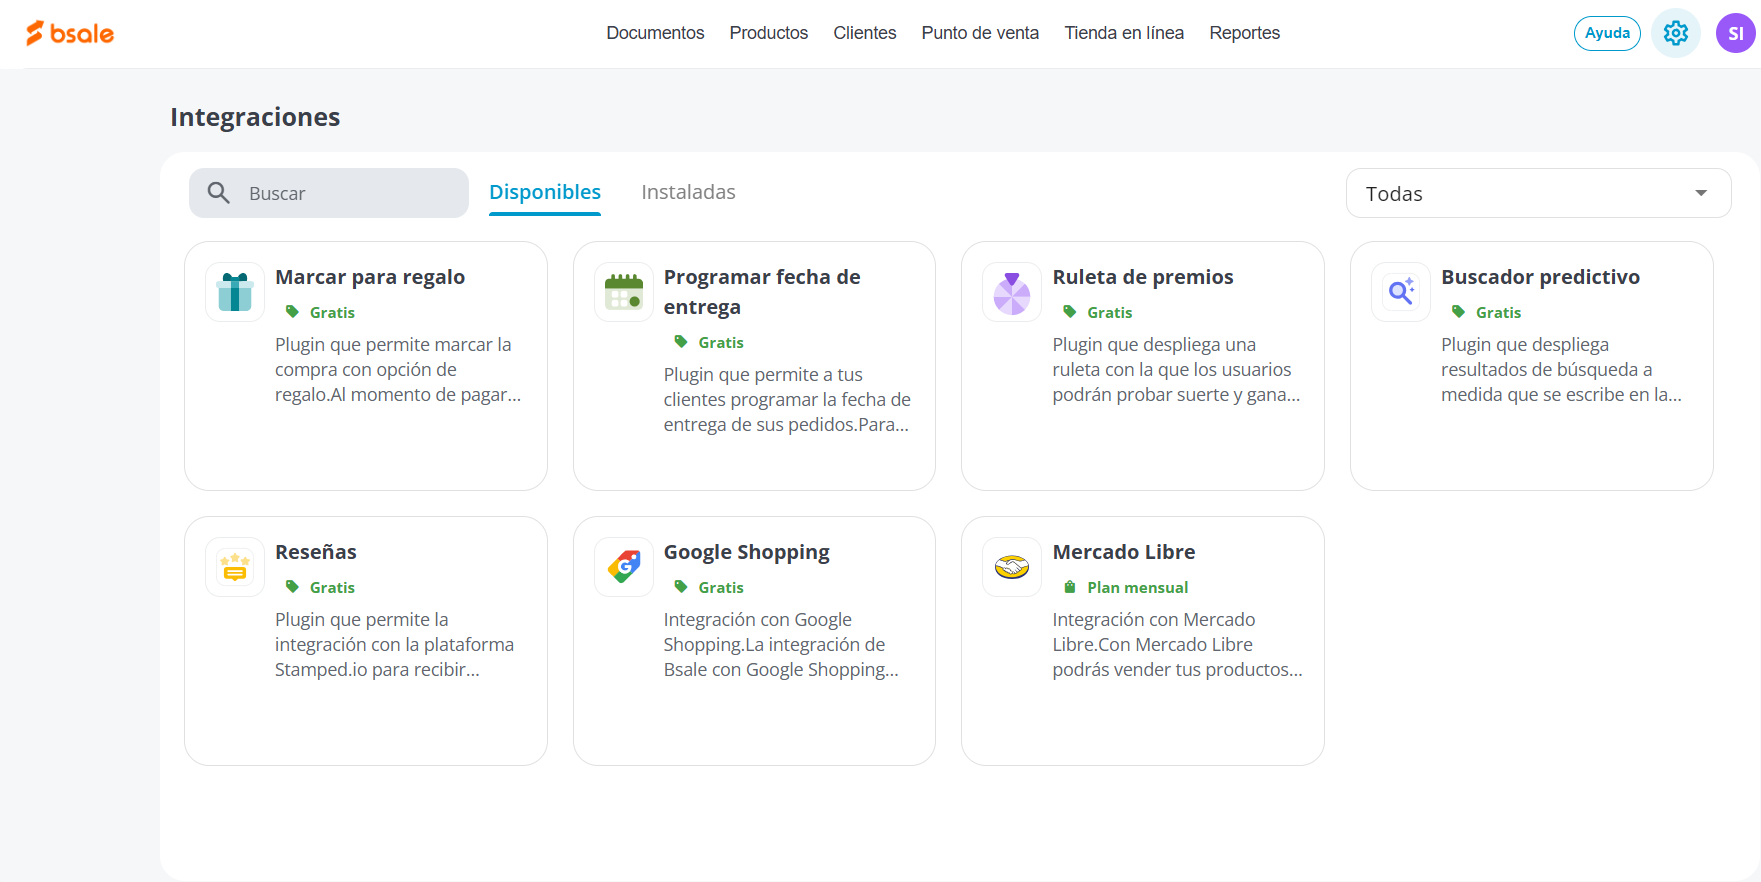Click the green tag icon under Buscador predictivo
1761x882 pixels.
pos(1458,312)
